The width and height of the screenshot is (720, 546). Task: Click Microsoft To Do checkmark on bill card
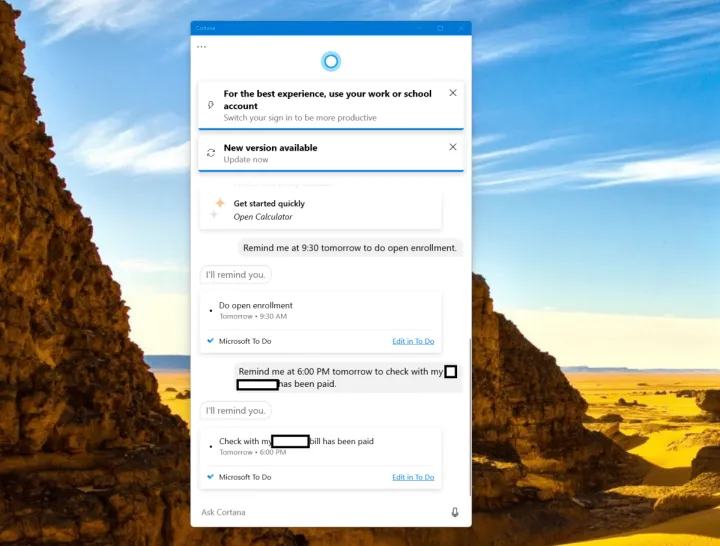coord(210,477)
